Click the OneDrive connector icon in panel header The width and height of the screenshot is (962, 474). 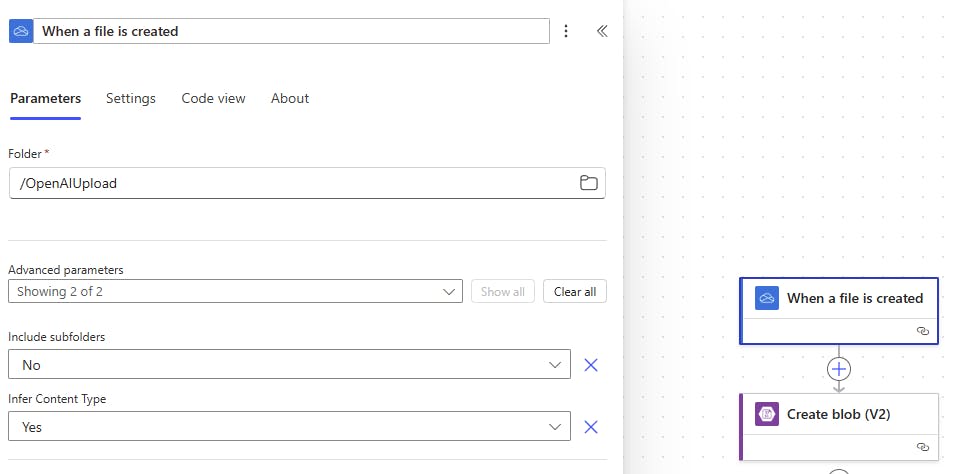click(x=20, y=31)
